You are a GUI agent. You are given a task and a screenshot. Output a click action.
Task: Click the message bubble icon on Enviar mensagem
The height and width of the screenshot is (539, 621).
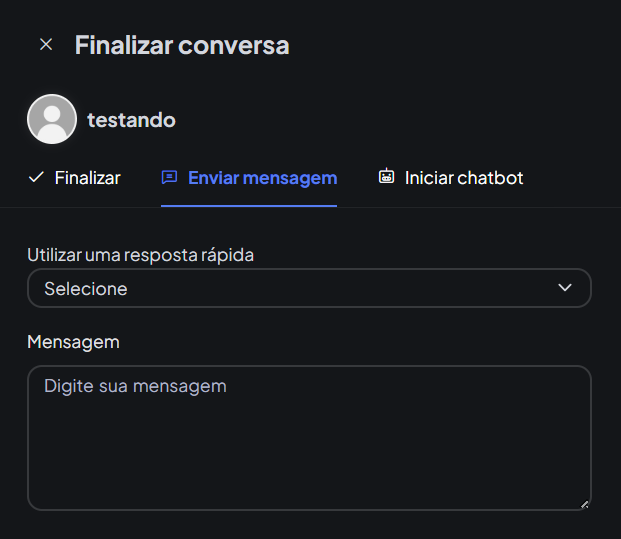(x=169, y=178)
